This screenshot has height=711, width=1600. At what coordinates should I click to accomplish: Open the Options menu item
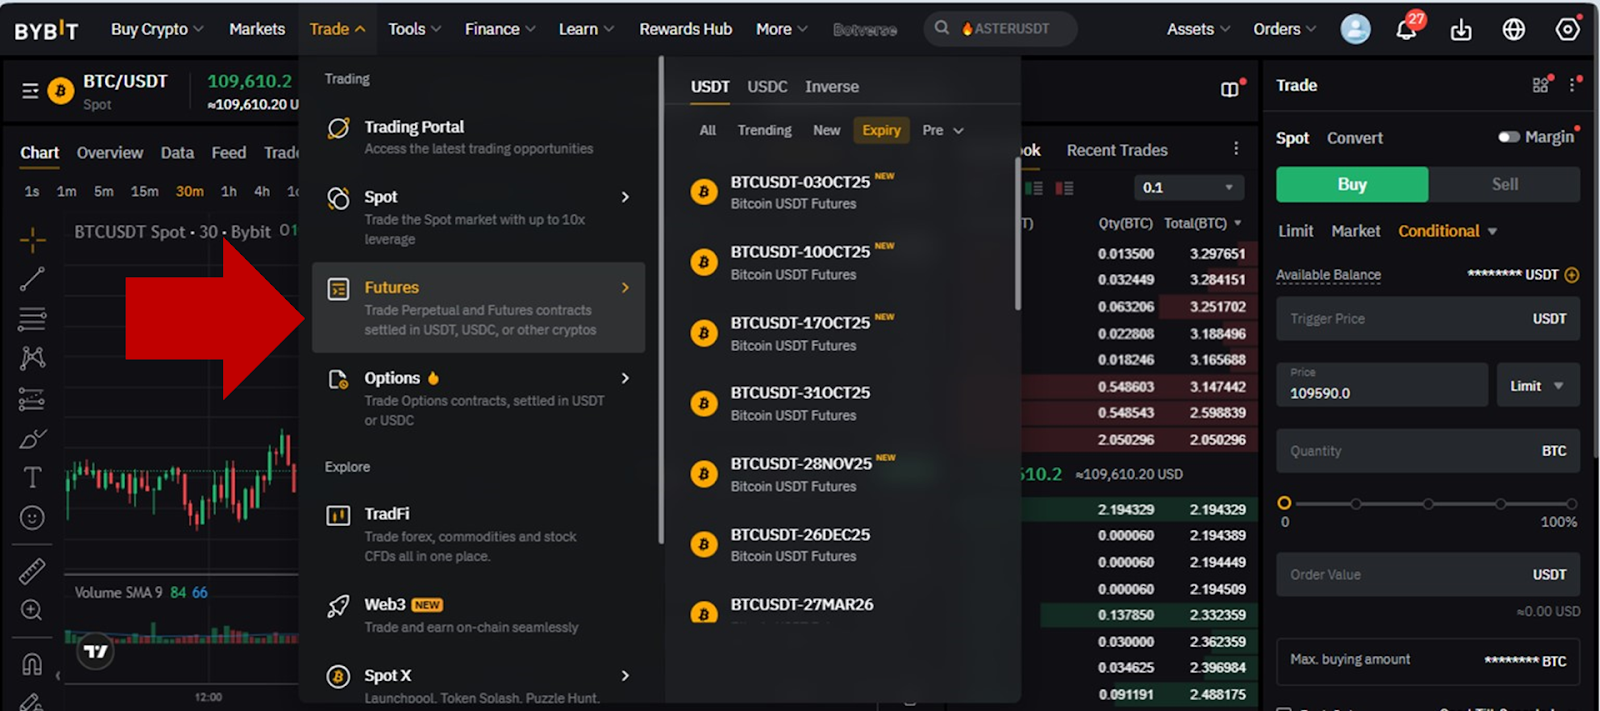coord(478,398)
